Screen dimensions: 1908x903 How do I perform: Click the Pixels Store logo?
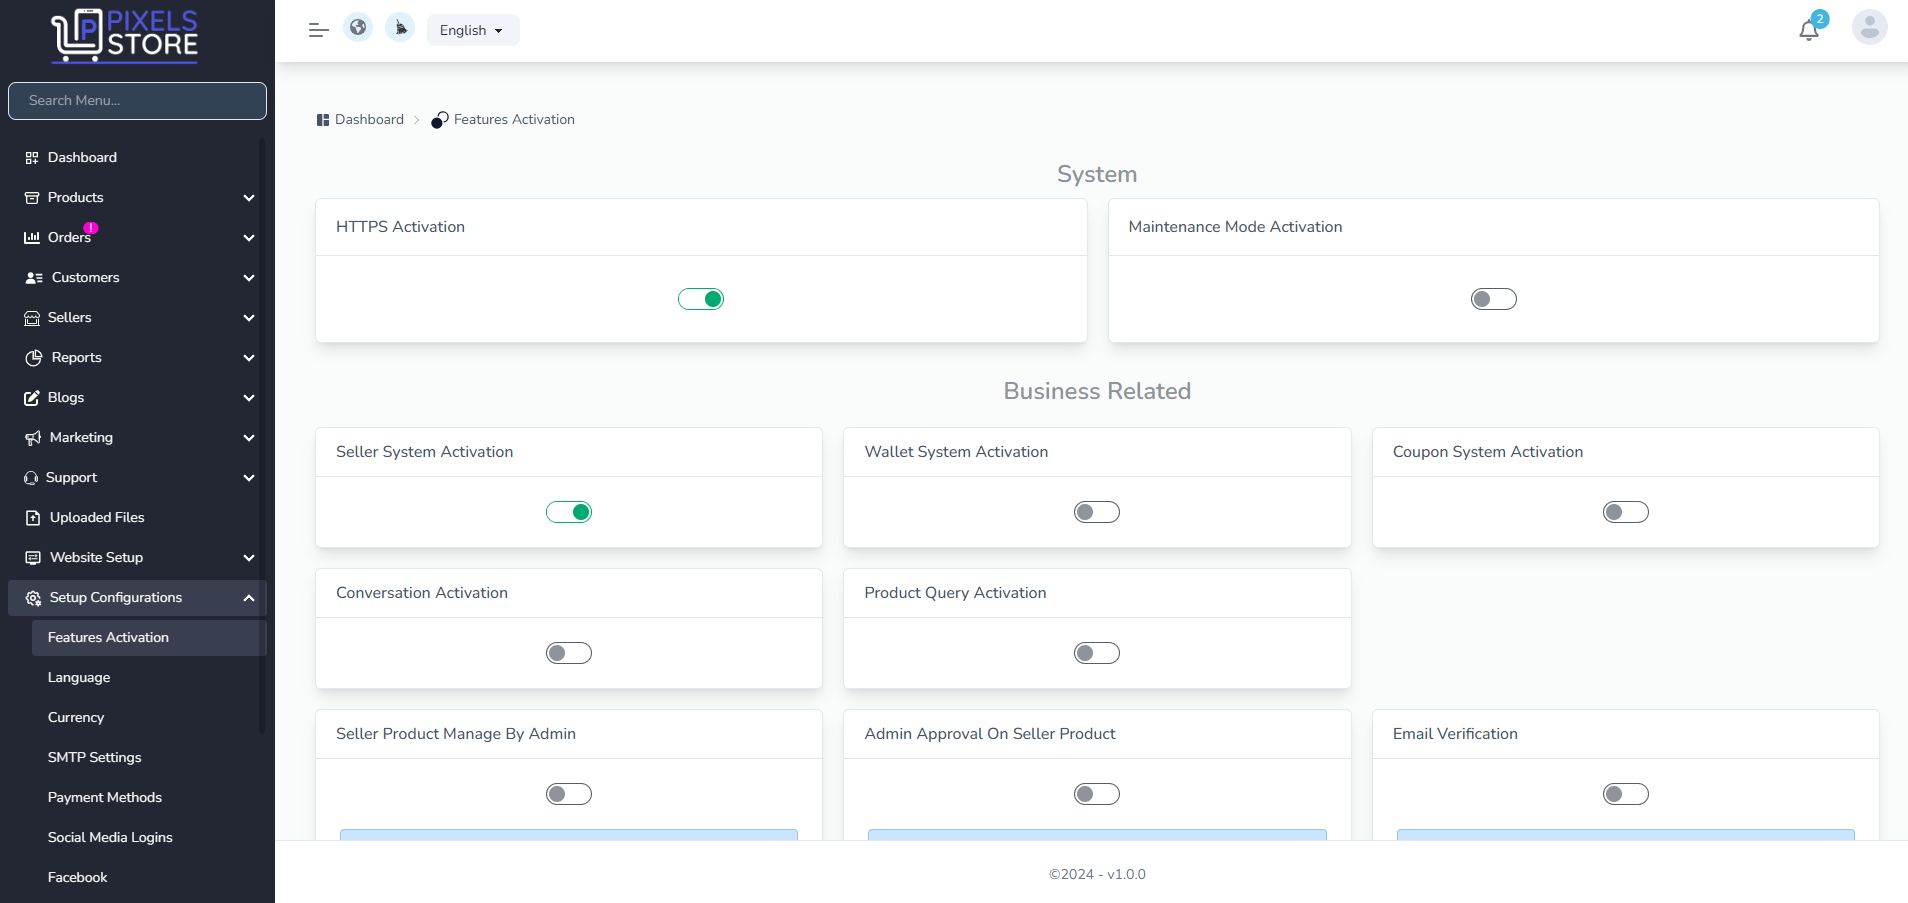pyautogui.click(x=125, y=36)
